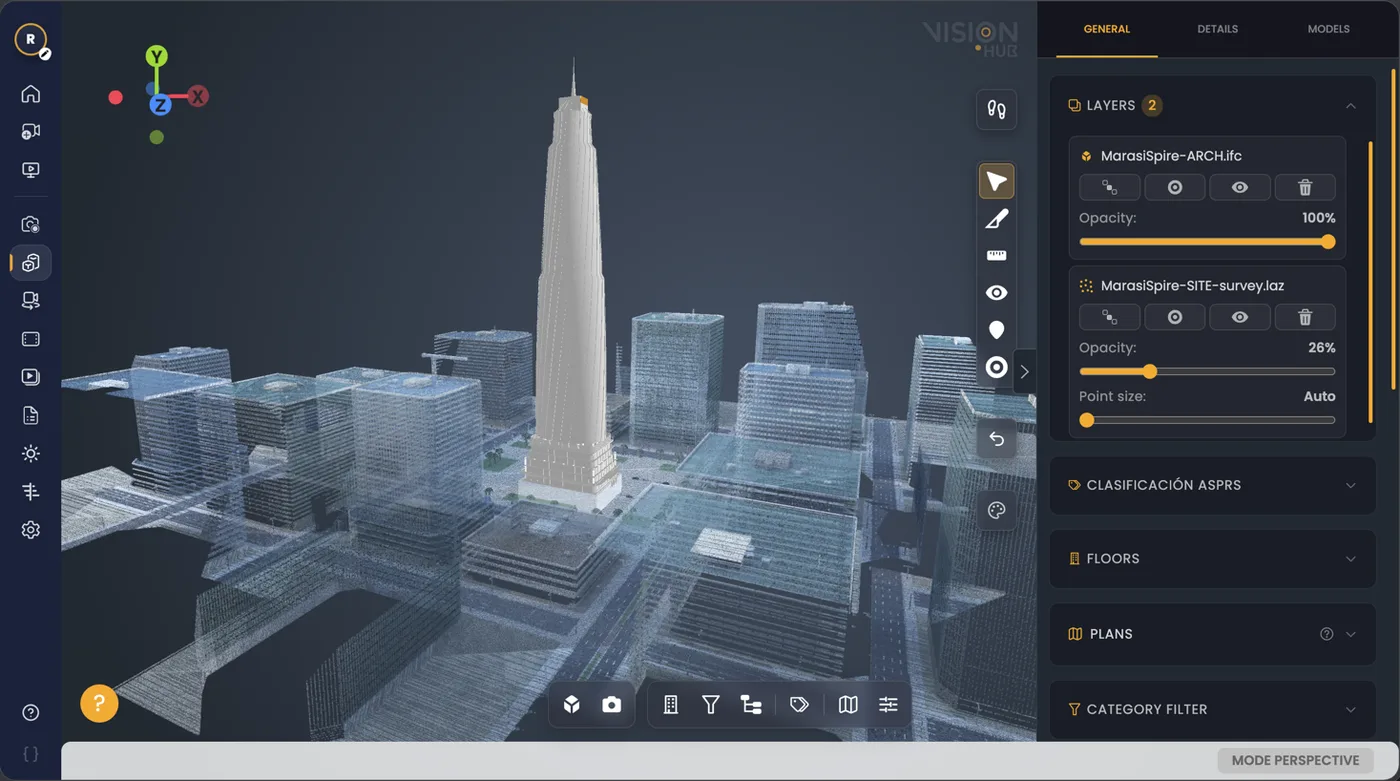Image resolution: width=1400 pixels, height=781 pixels.
Task: Click the 3D cube view icon in bottom toolbar
Action: [572, 705]
